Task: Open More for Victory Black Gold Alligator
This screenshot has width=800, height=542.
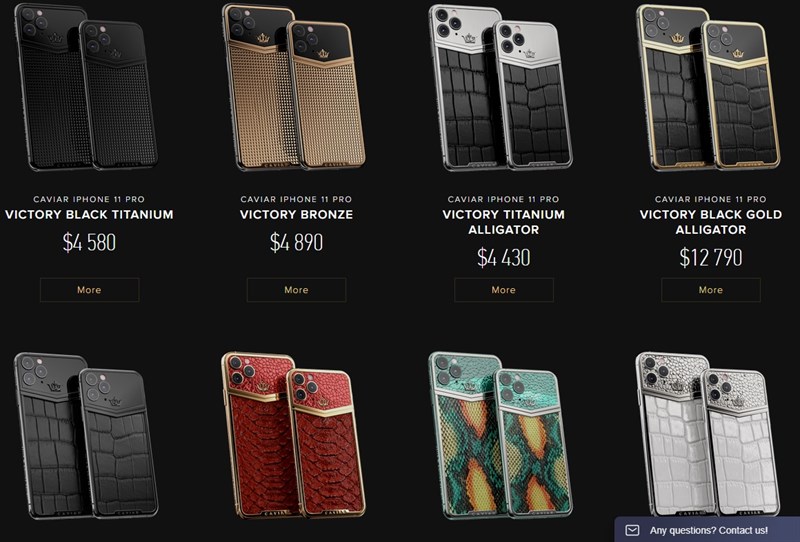Action: click(x=711, y=290)
